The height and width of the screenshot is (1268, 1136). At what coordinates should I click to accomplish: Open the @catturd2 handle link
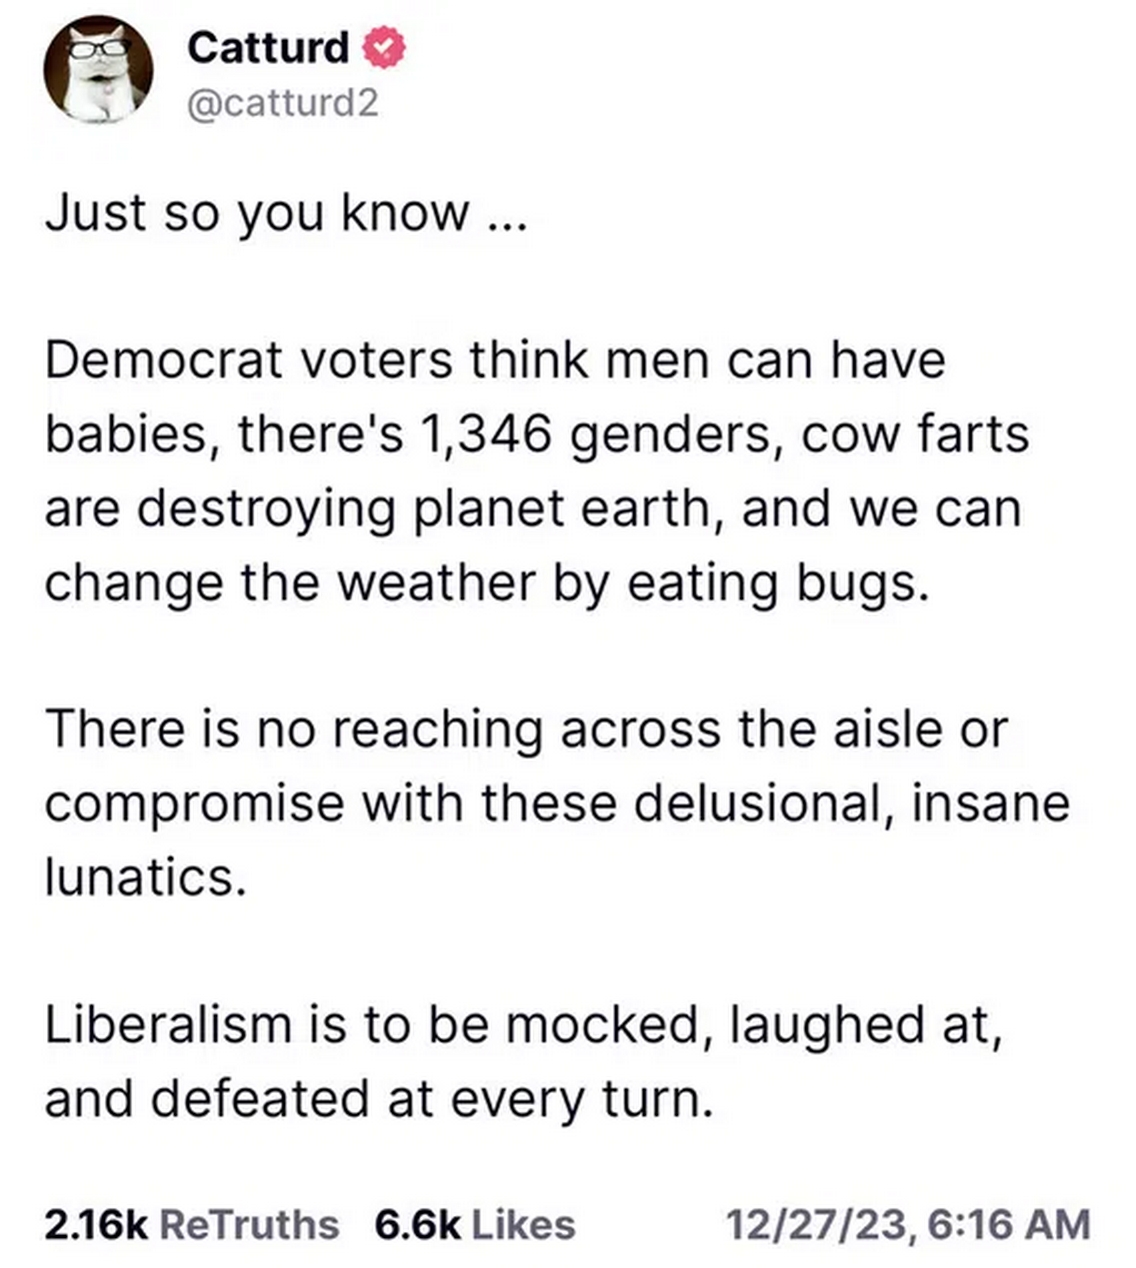283,102
